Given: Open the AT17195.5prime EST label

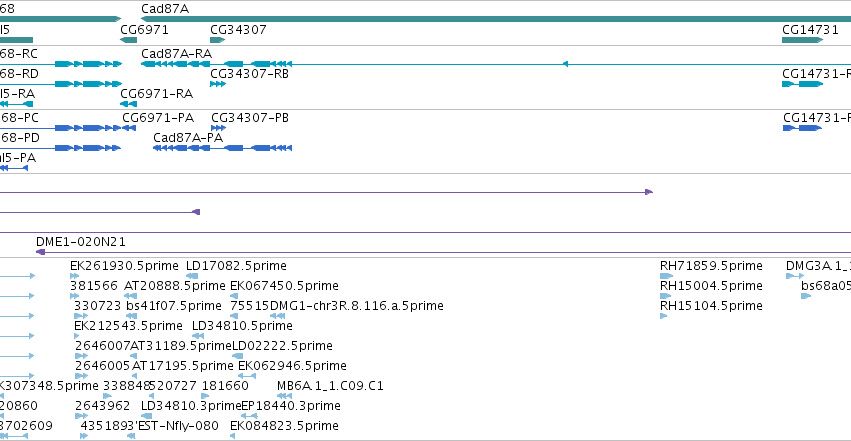Looking at the screenshot, I should [182, 366].
